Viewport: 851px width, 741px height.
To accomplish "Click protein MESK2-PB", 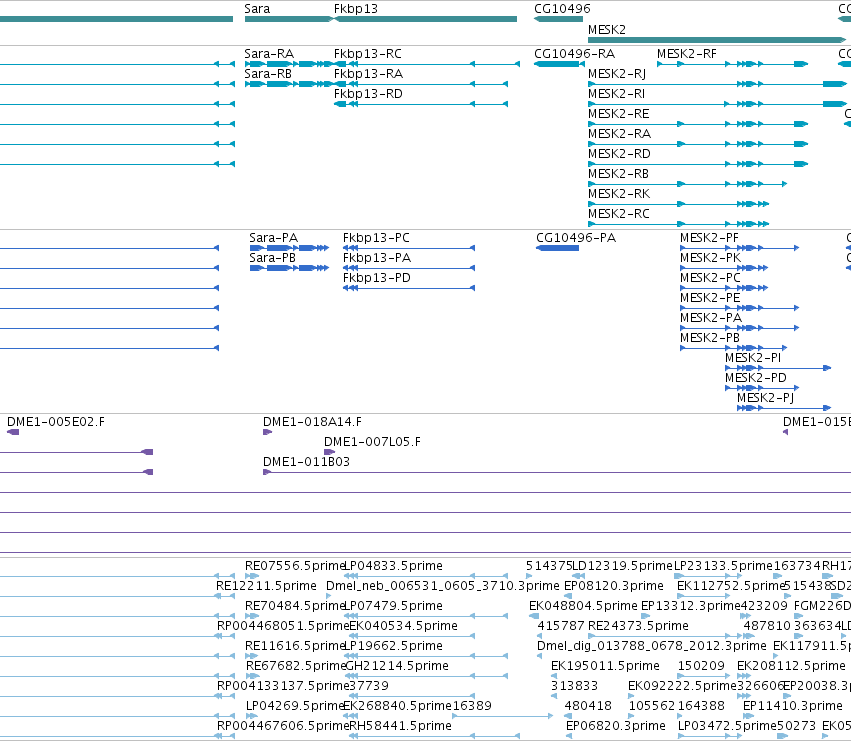I will (710, 338).
